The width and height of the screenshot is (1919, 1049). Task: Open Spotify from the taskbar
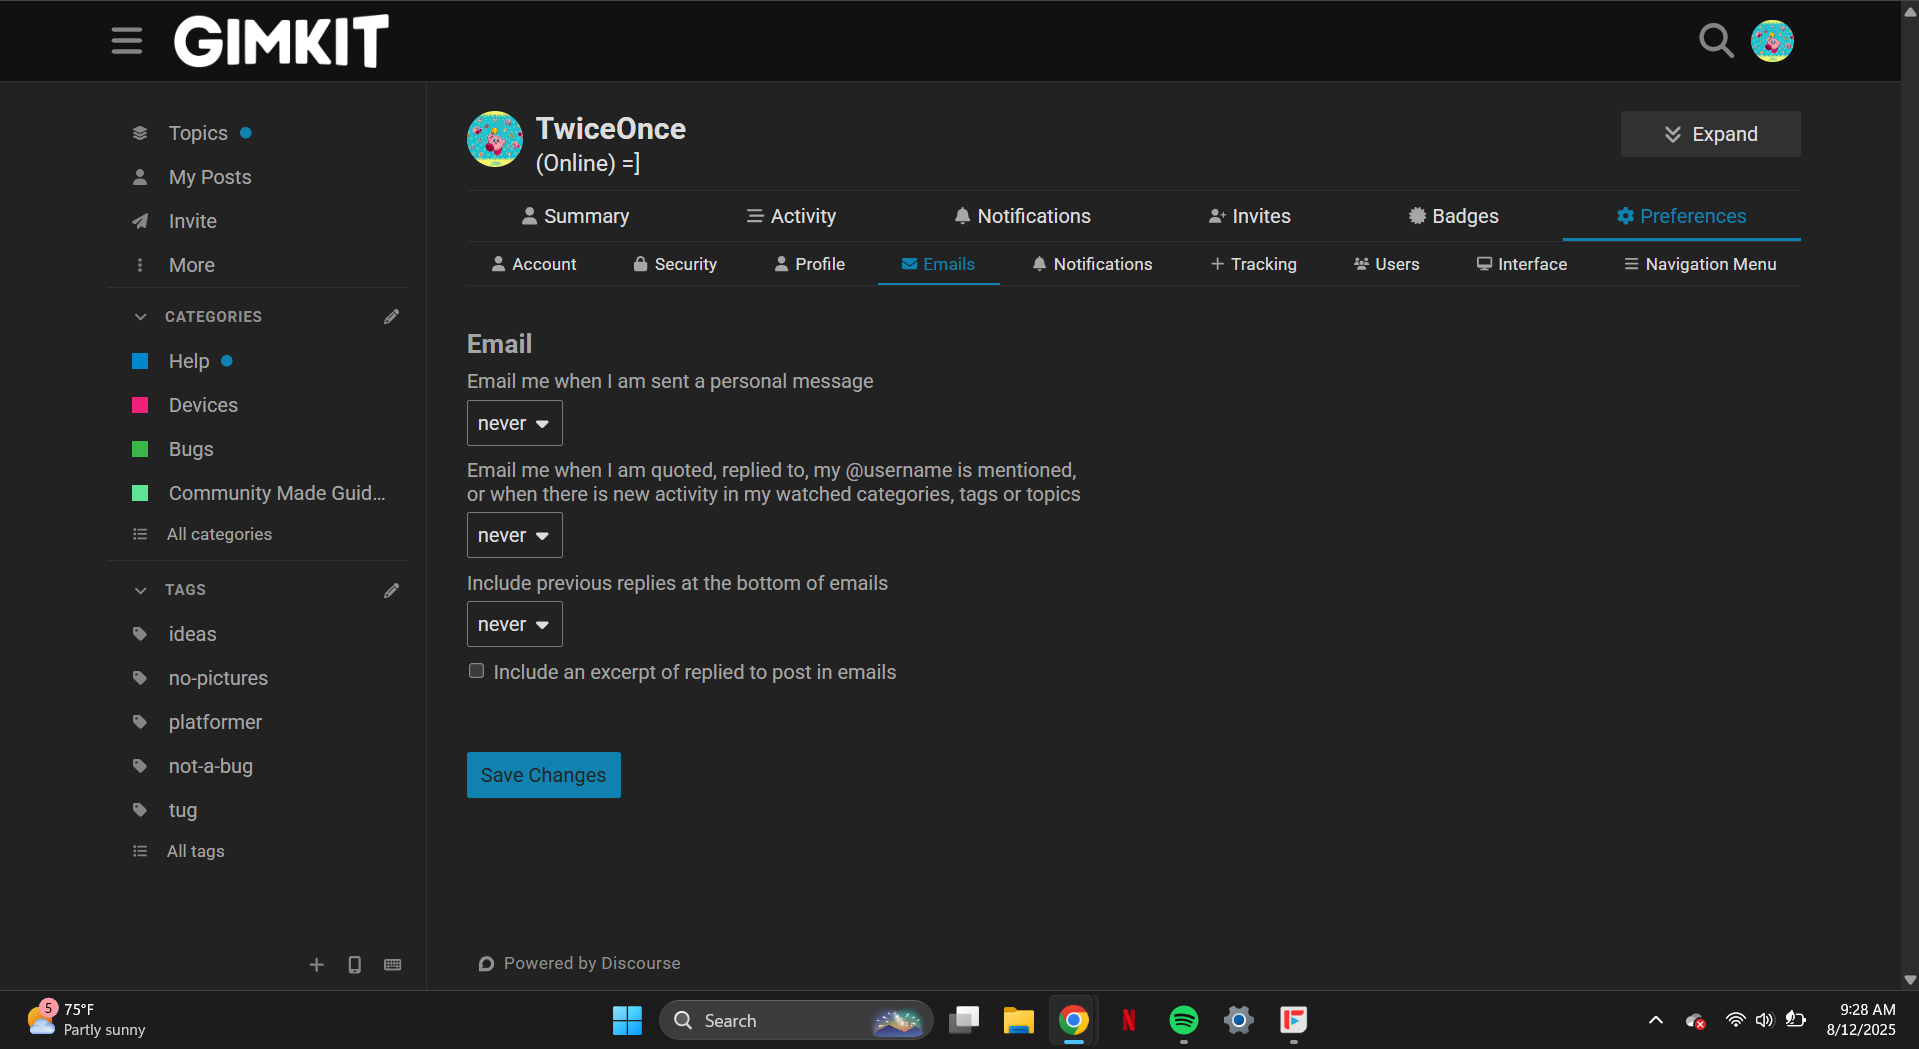click(x=1183, y=1020)
